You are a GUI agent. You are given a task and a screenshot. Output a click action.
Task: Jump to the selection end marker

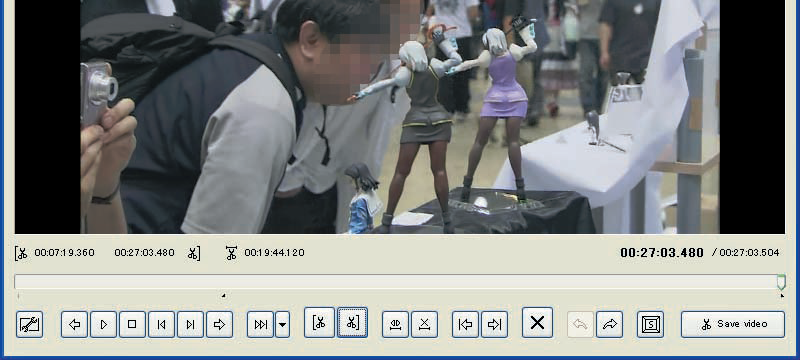(x=494, y=324)
